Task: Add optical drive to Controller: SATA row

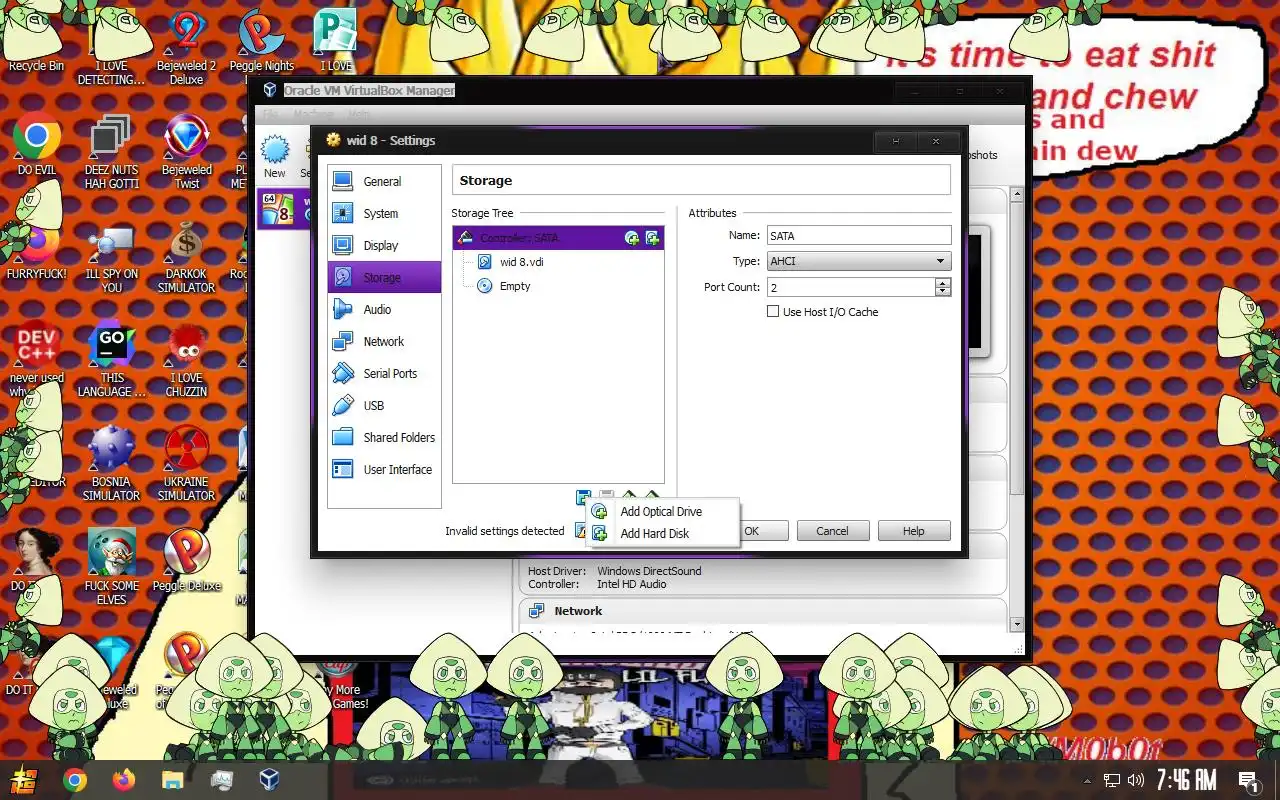Action: coord(632,238)
